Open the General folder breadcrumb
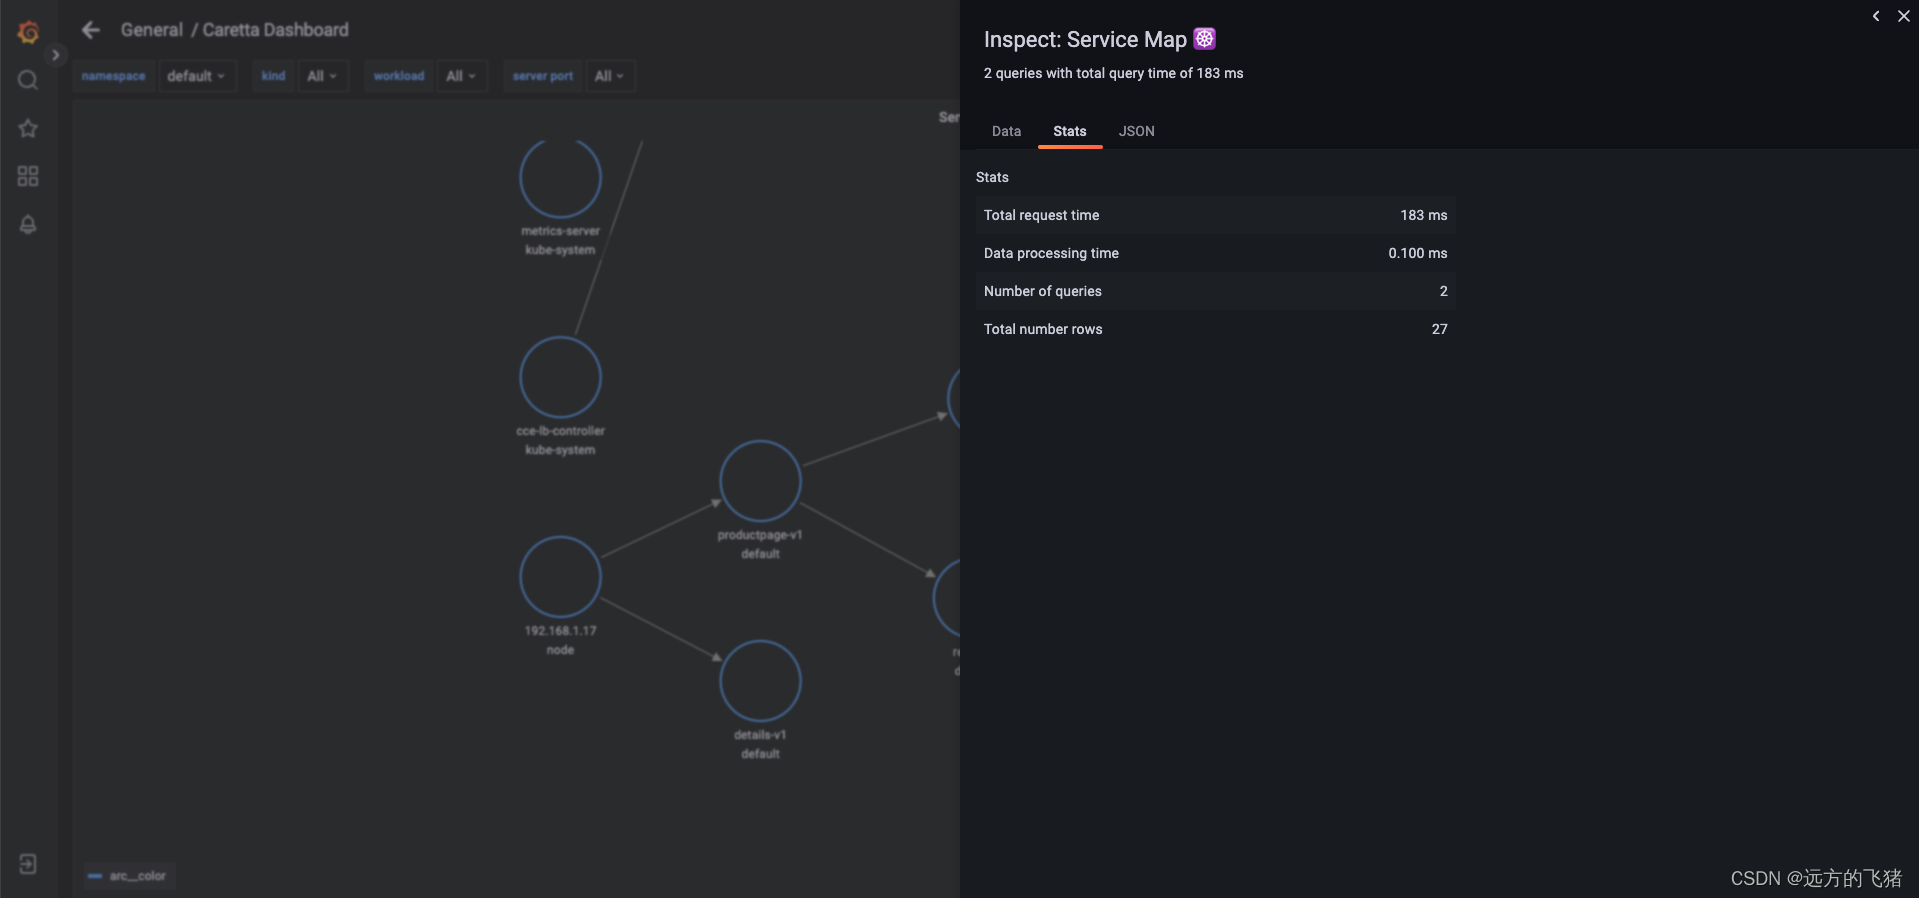Viewport: 1919px width, 898px height. (x=152, y=30)
